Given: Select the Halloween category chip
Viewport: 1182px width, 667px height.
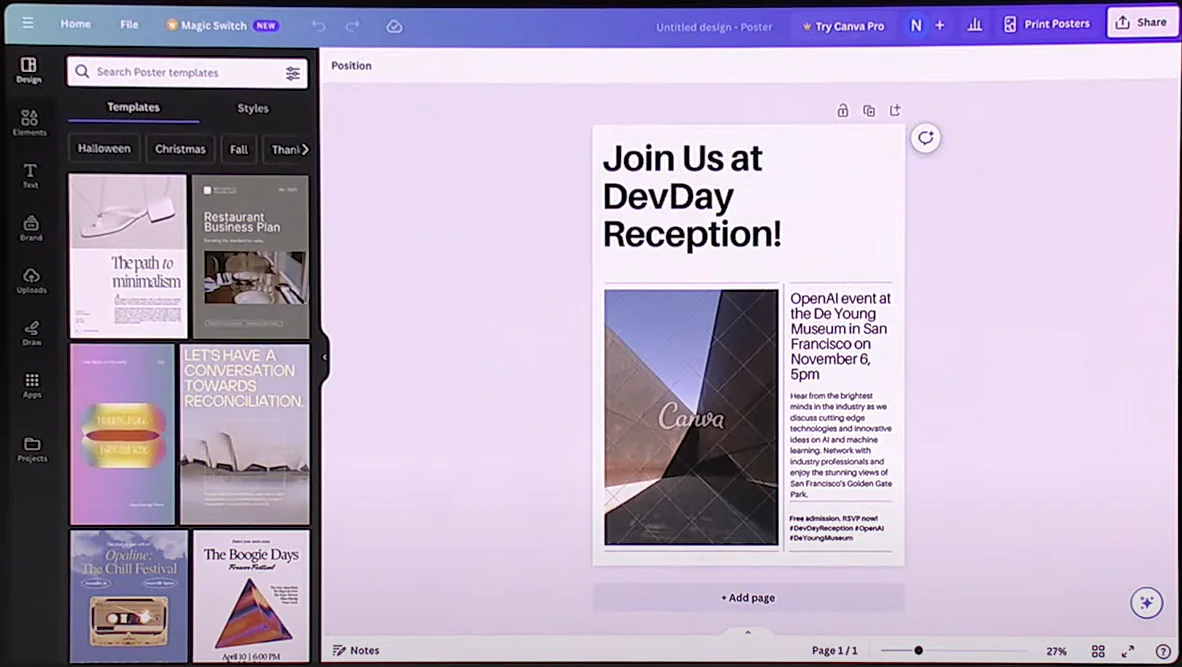Looking at the screenshot, I should [104, 148].
